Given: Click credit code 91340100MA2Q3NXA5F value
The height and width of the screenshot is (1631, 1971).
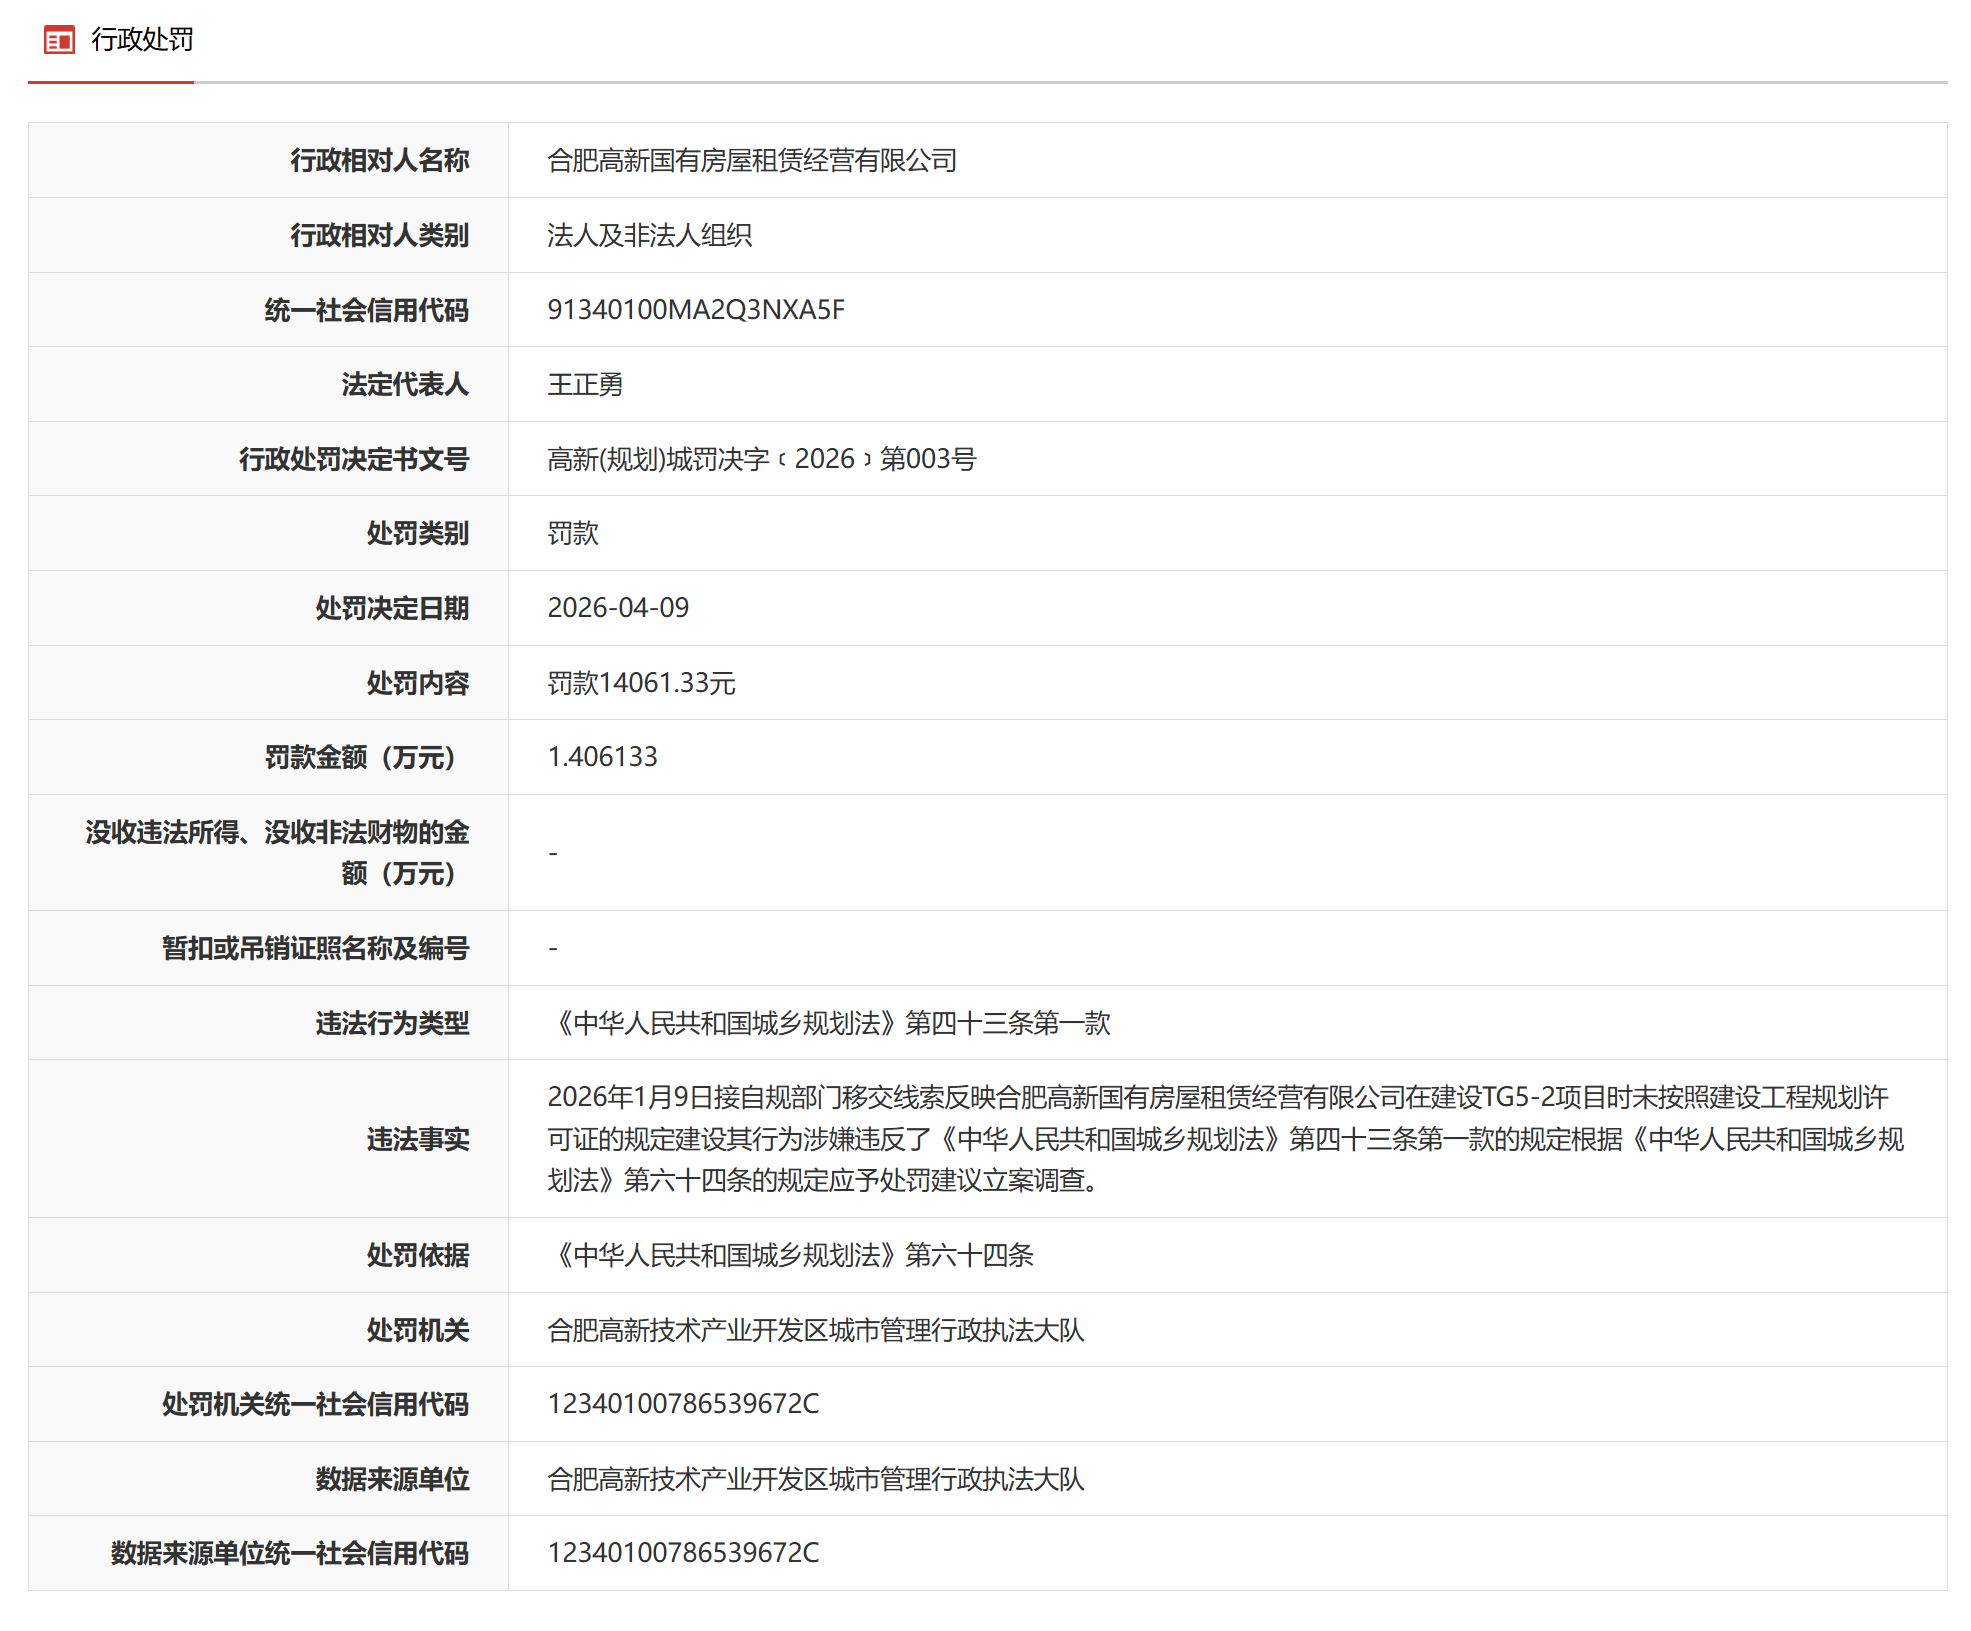Looking at the screenshot, I should point(695,310).
